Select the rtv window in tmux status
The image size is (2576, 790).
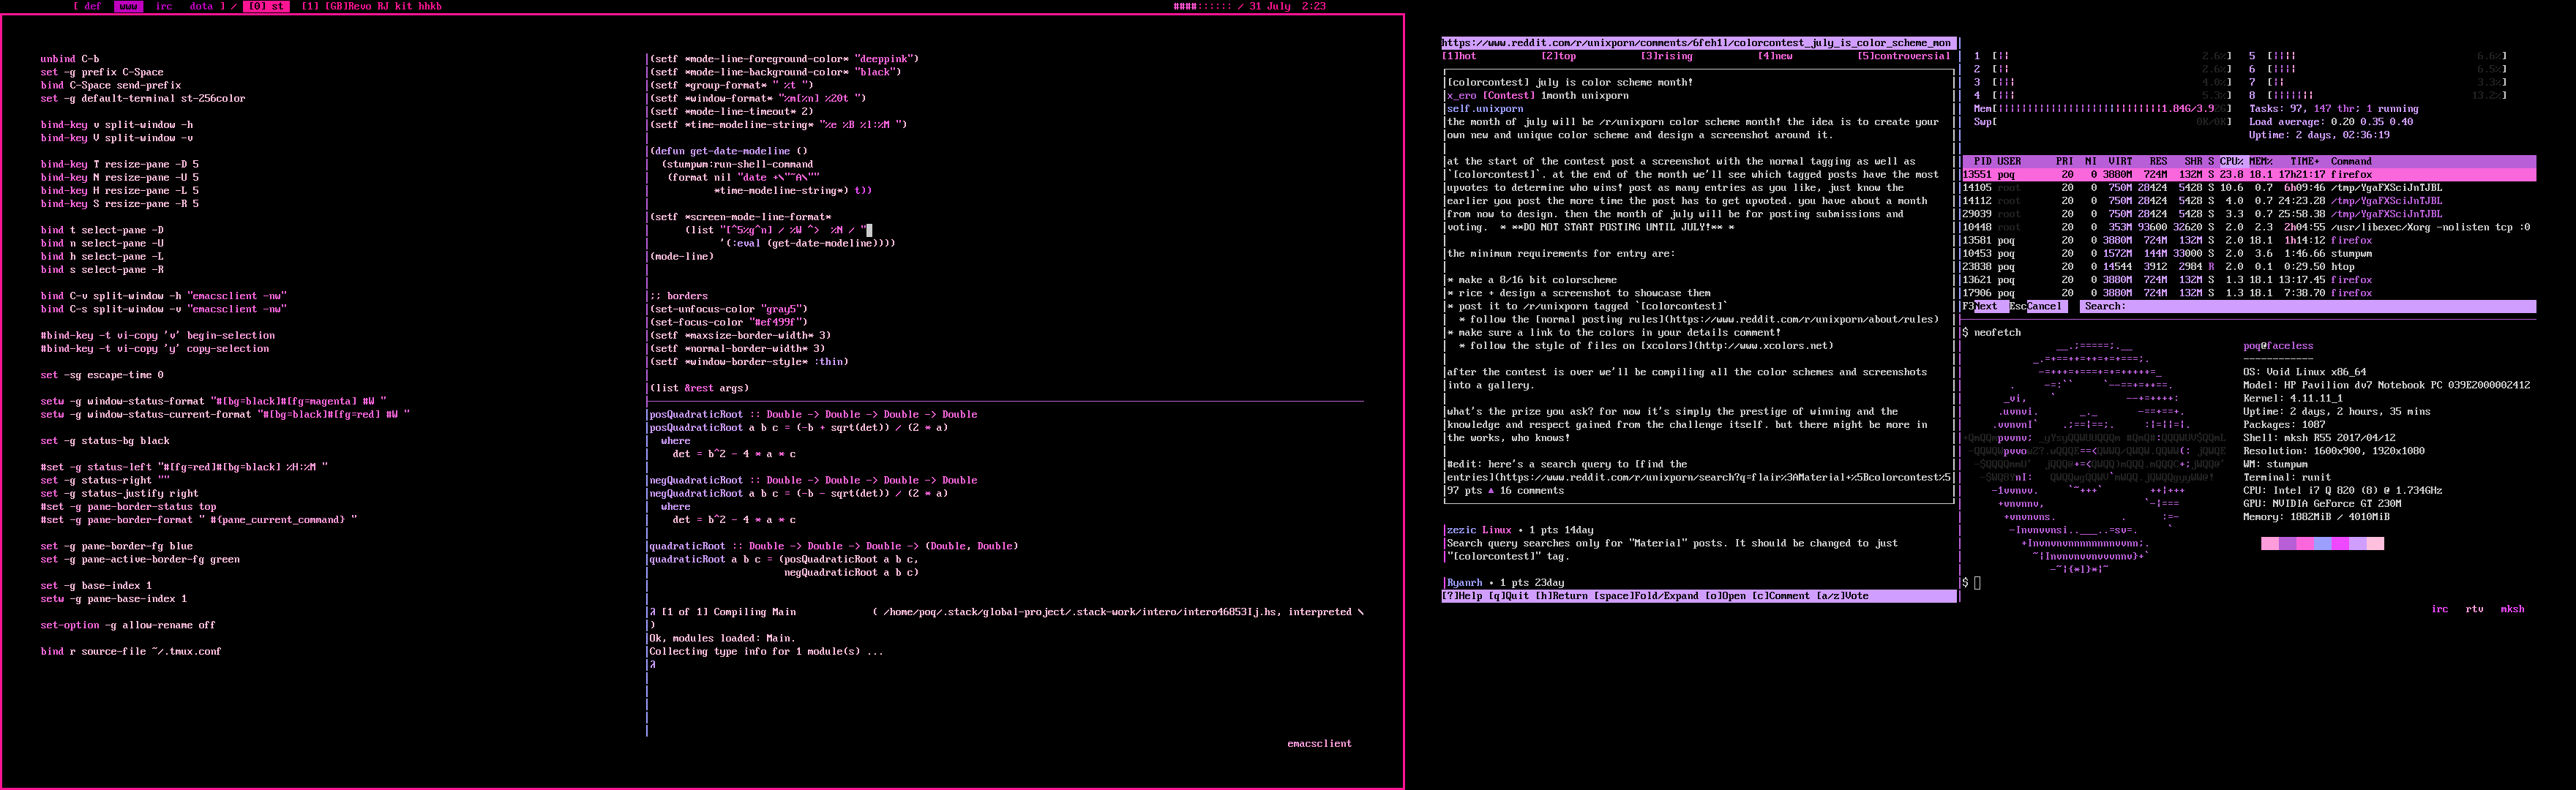point(2474,609)
